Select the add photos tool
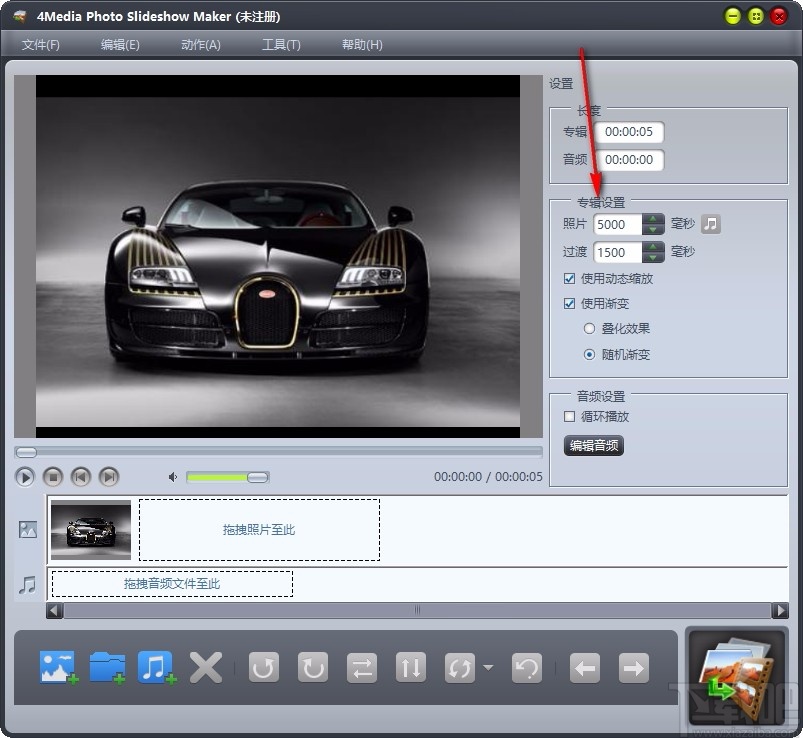The image size is (803, 738). 57,667
